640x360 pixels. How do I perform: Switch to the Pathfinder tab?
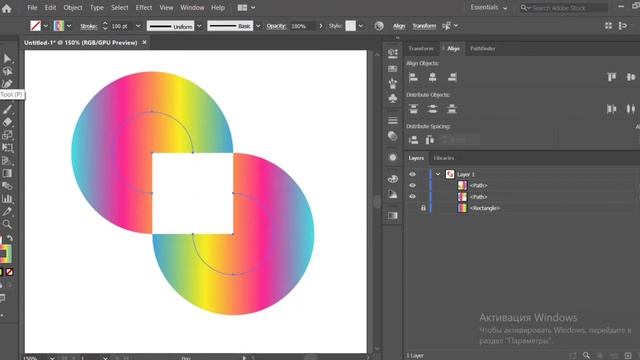tap(482, 49)
